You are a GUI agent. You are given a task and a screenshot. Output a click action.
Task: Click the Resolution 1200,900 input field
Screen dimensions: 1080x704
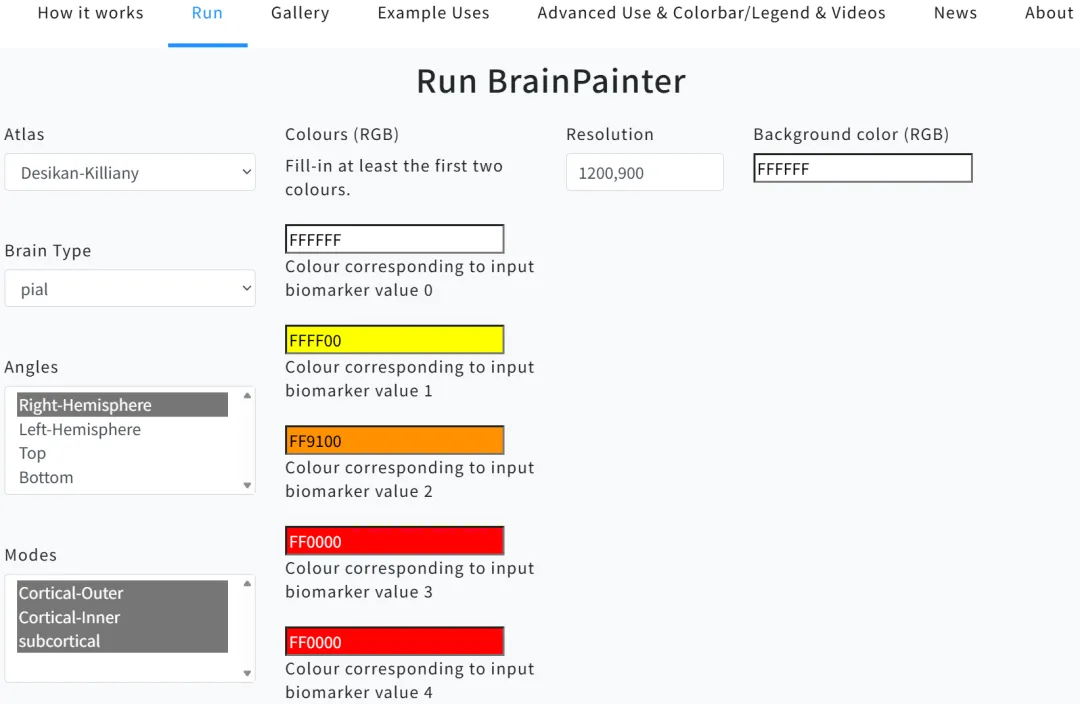click(645, 172)
